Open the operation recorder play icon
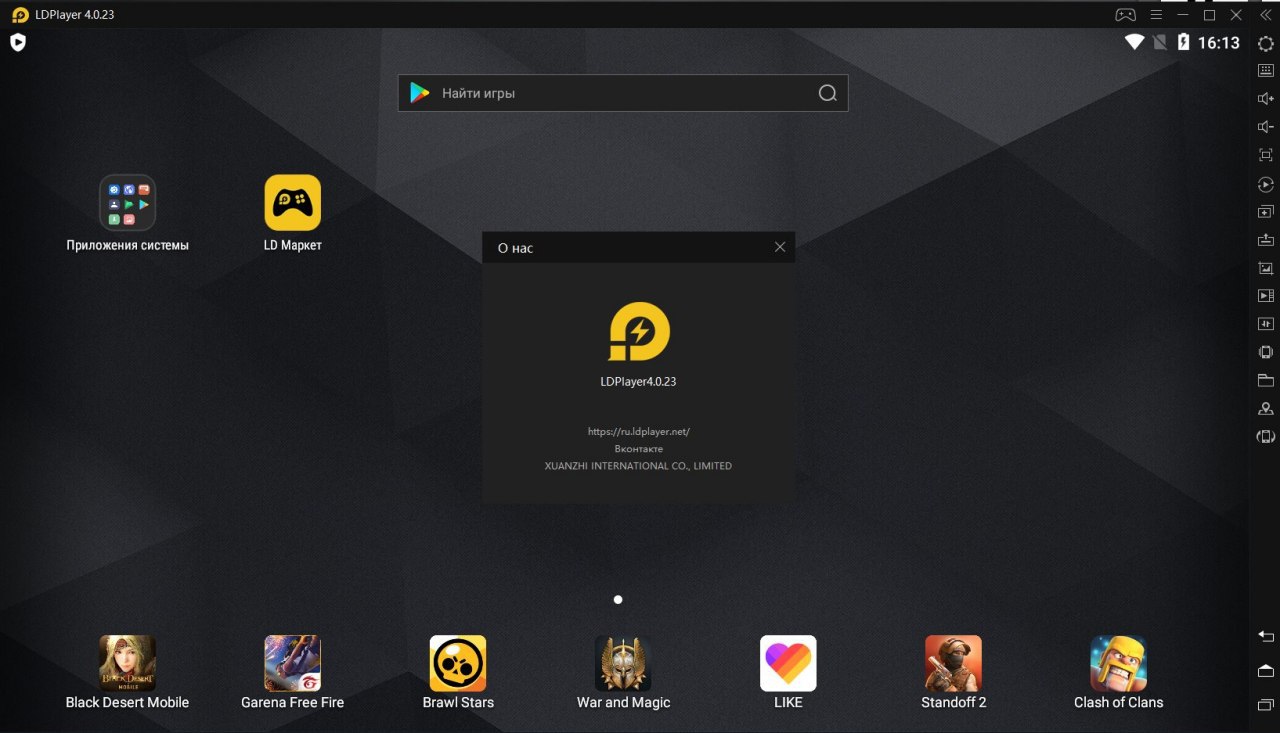1280x733 pixels. click(x=1265, y=184)
